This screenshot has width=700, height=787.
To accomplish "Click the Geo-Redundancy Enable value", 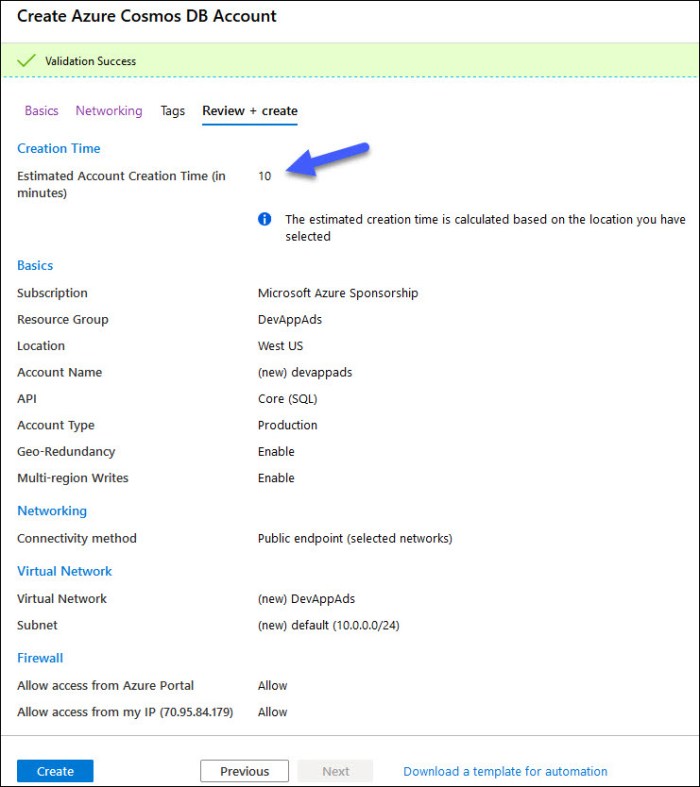I will coord(276,452).
